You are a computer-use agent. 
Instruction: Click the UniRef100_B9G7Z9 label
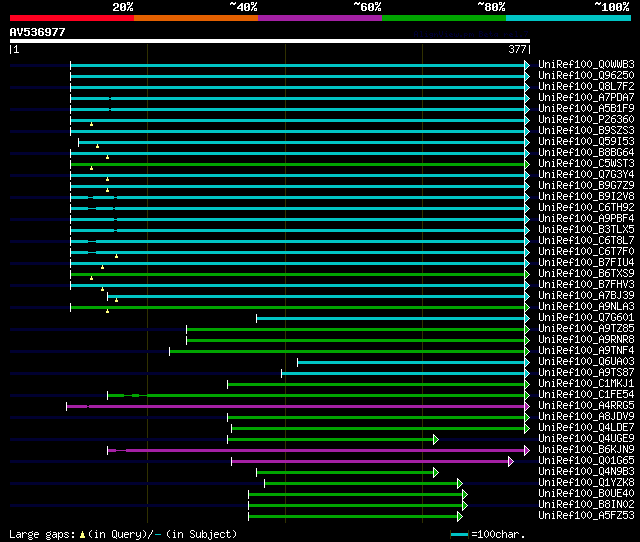pyautogui.click(x=586, y=186)
